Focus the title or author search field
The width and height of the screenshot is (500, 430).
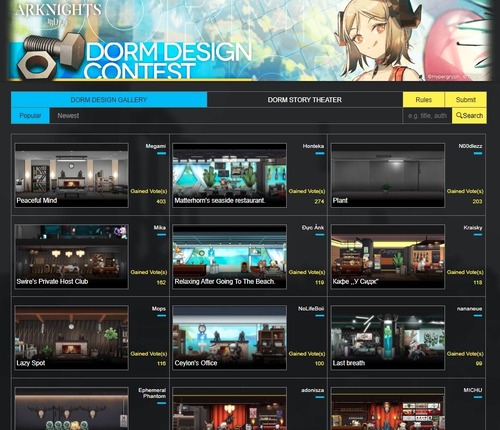427,116
